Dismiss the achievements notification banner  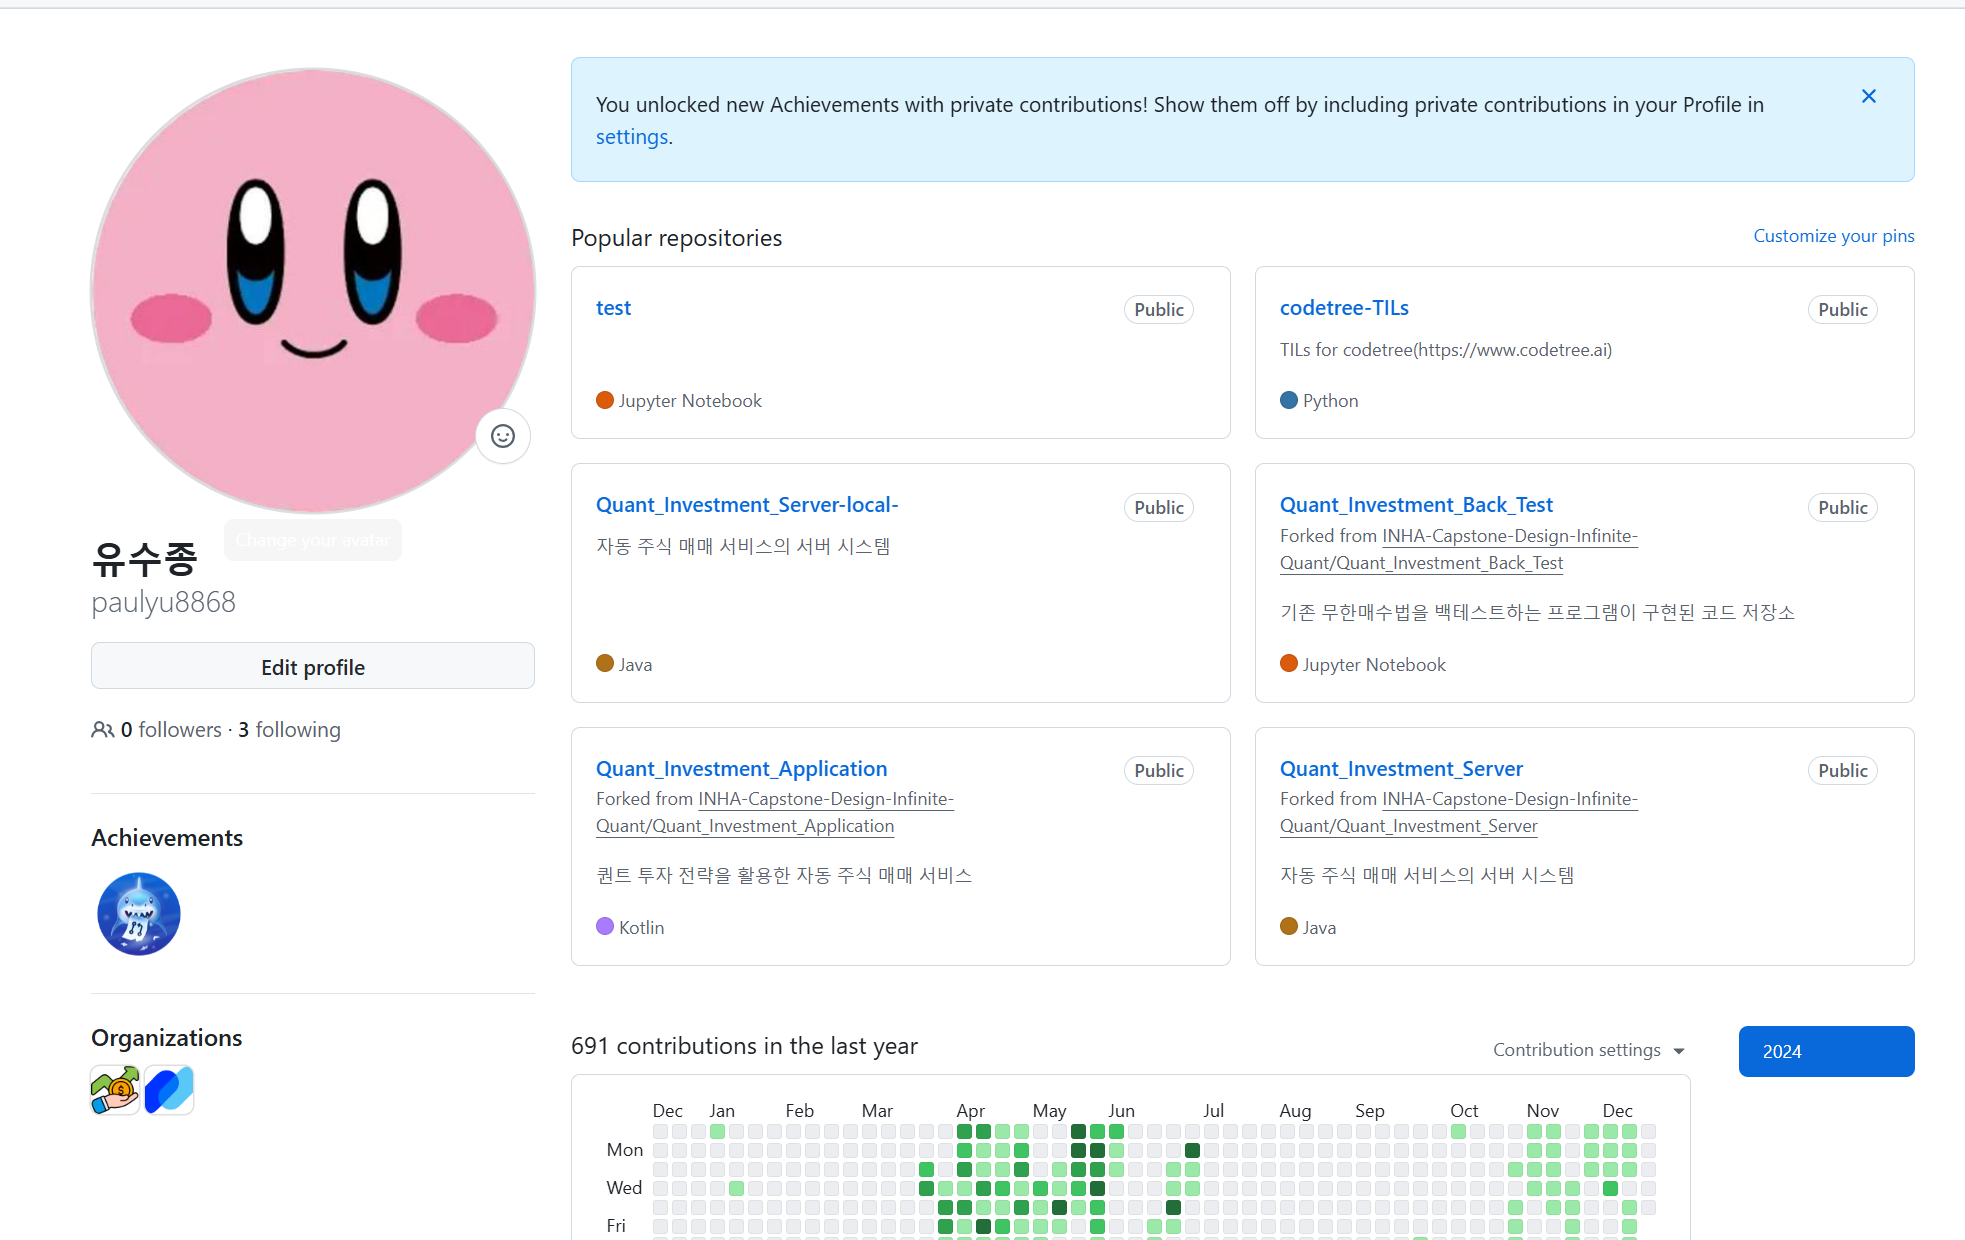pyautogui.click(x=1868, y=96)
